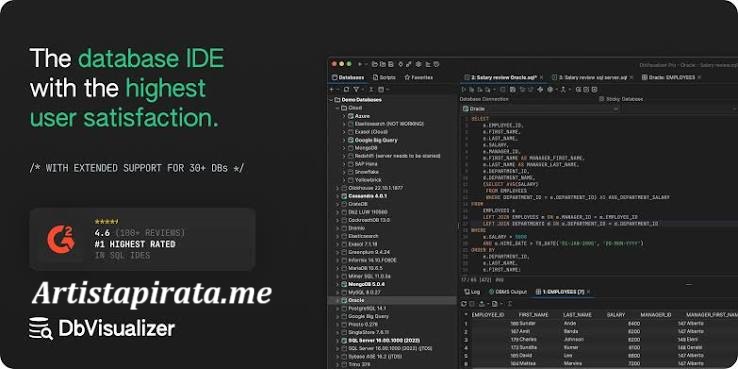Switch to the Scripts tab
Screen dimensions: 738x369
tap(384, 77)
